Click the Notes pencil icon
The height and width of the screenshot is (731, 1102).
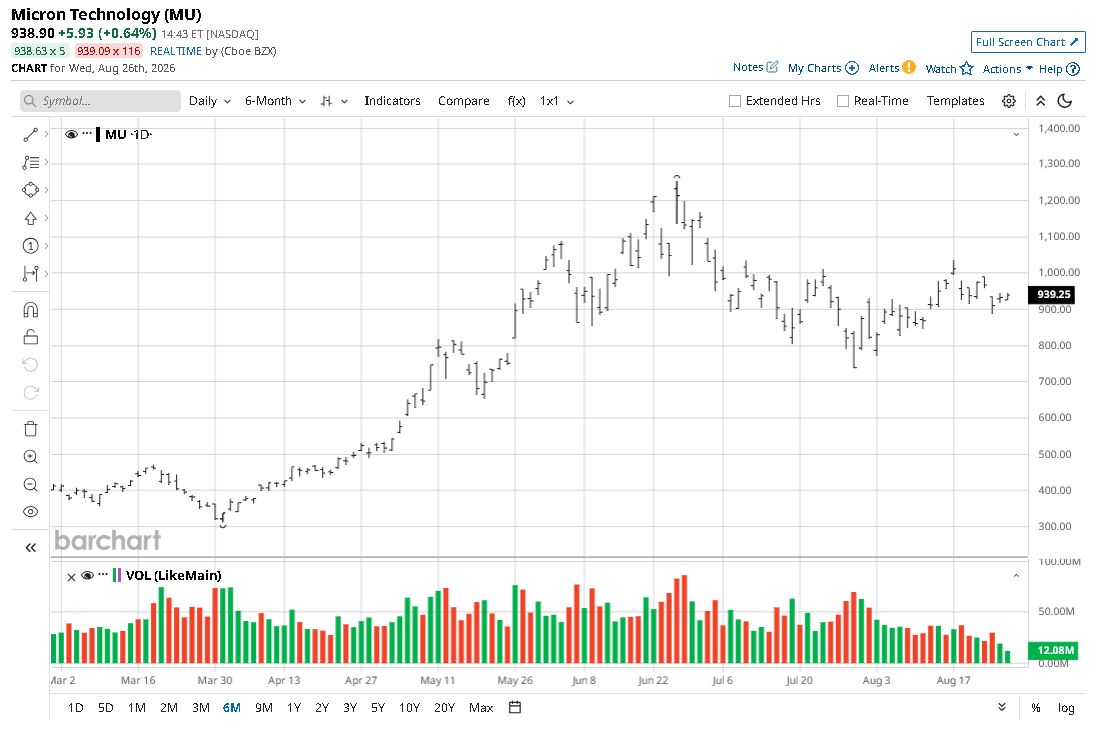click(772, 67)
